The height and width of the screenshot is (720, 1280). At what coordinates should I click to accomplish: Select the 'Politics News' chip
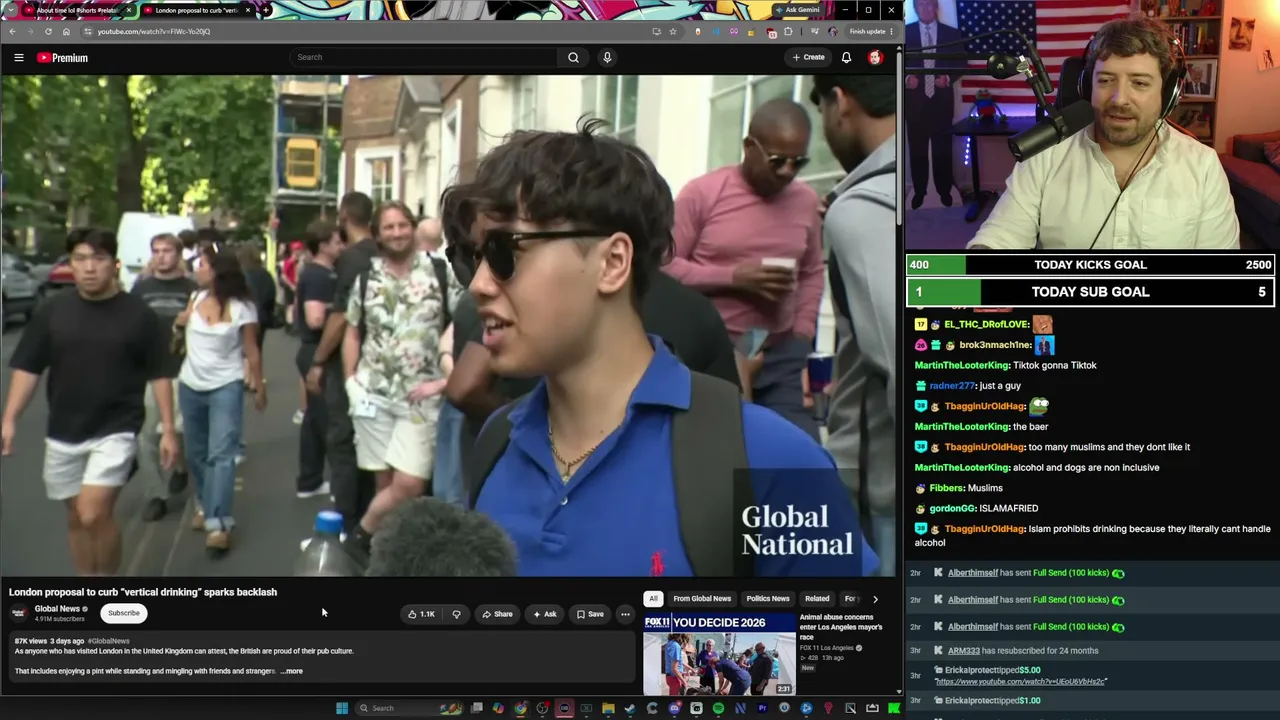(x=768, y=599)
